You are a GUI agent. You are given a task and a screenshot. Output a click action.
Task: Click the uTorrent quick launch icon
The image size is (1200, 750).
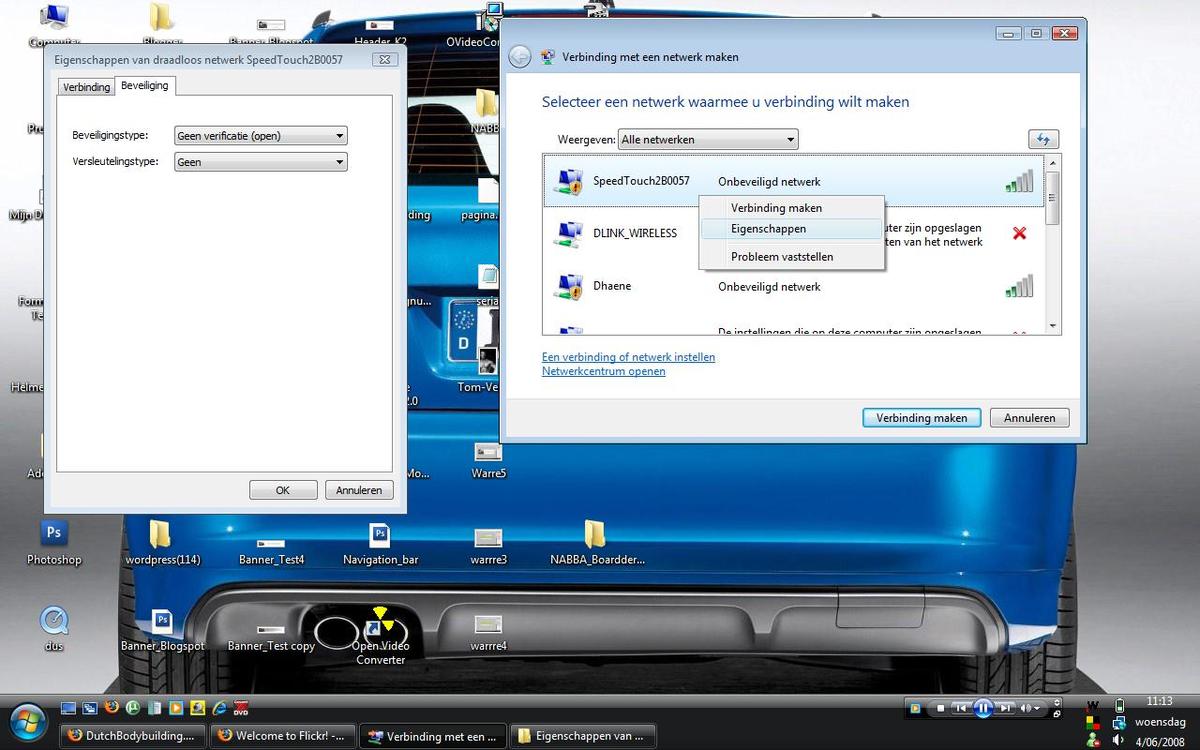134,708
